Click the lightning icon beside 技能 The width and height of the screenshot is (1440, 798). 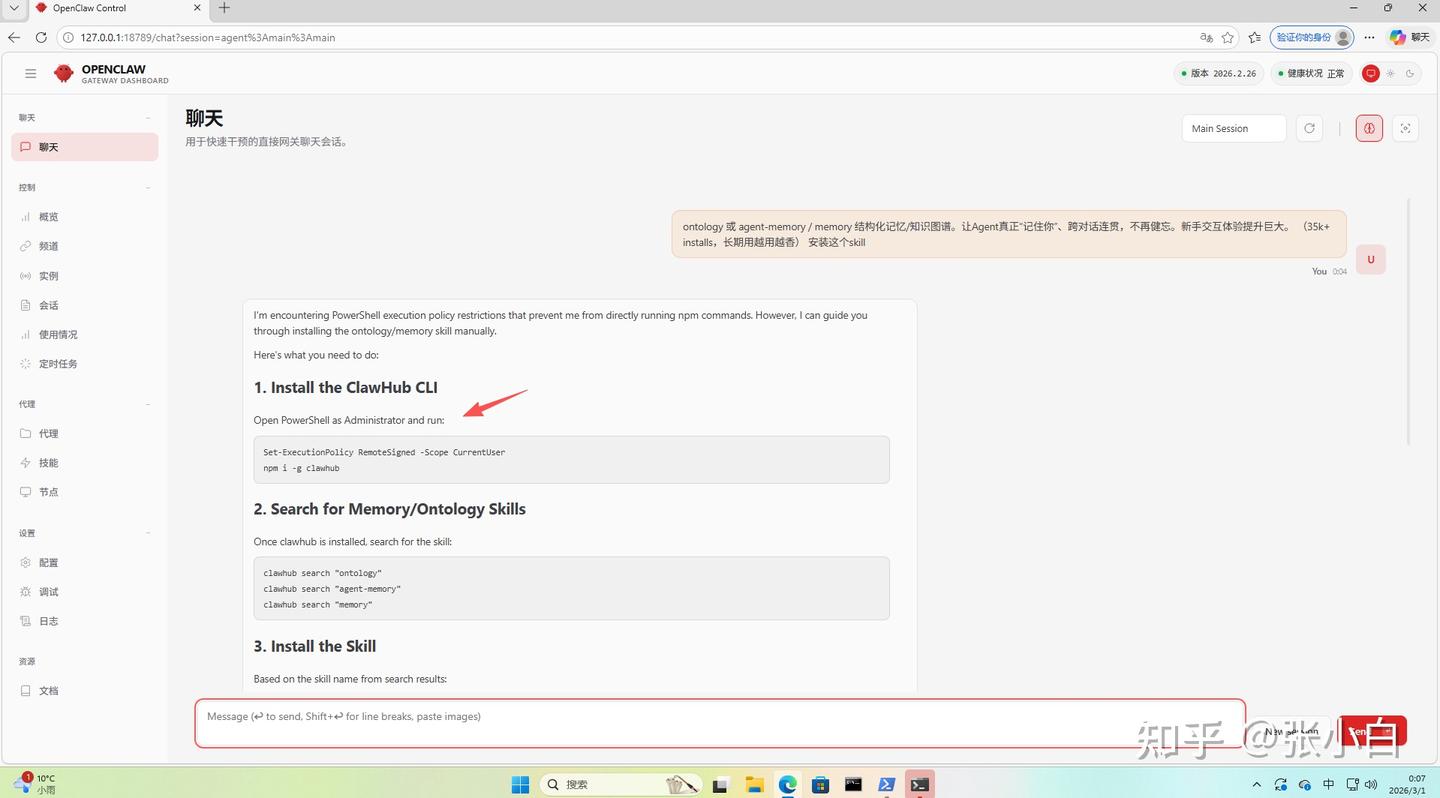pyautogui.click(x=26, y=463)
